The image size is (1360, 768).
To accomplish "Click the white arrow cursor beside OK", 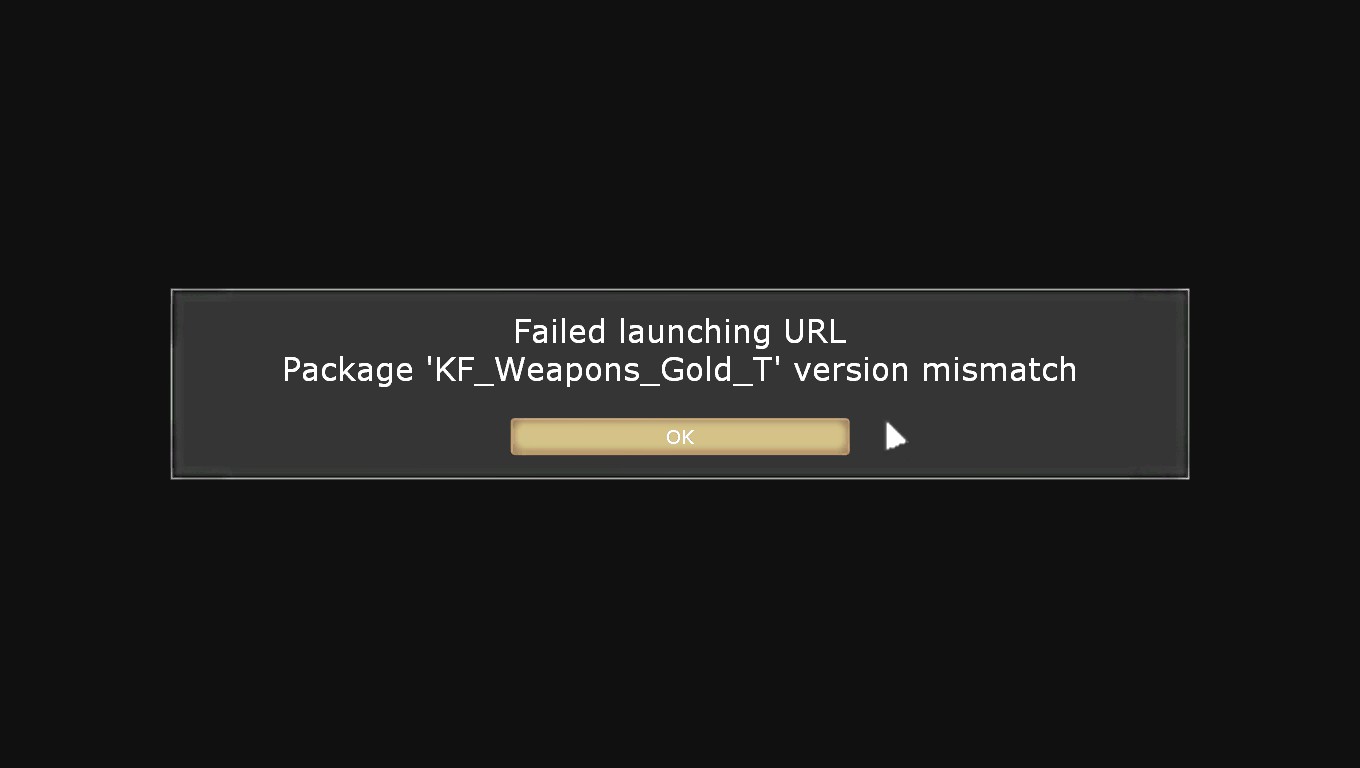I will 895,436.
